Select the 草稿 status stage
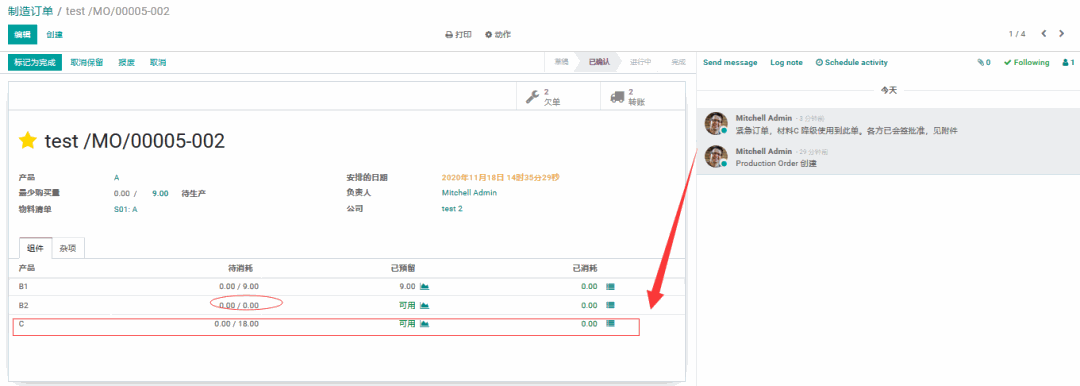Screen dimensions: 1080x386 coord(562,62)
